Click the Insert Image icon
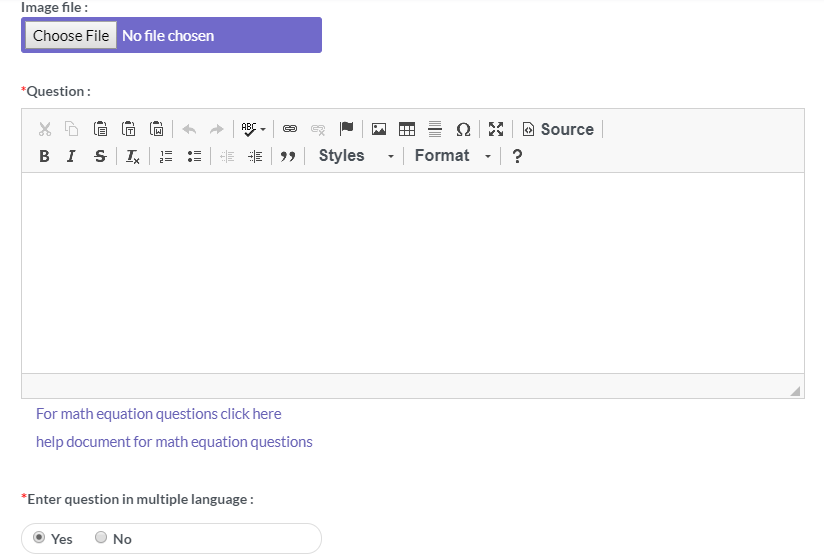The width and height of the screenshot is (824, 555). point(379,129)
